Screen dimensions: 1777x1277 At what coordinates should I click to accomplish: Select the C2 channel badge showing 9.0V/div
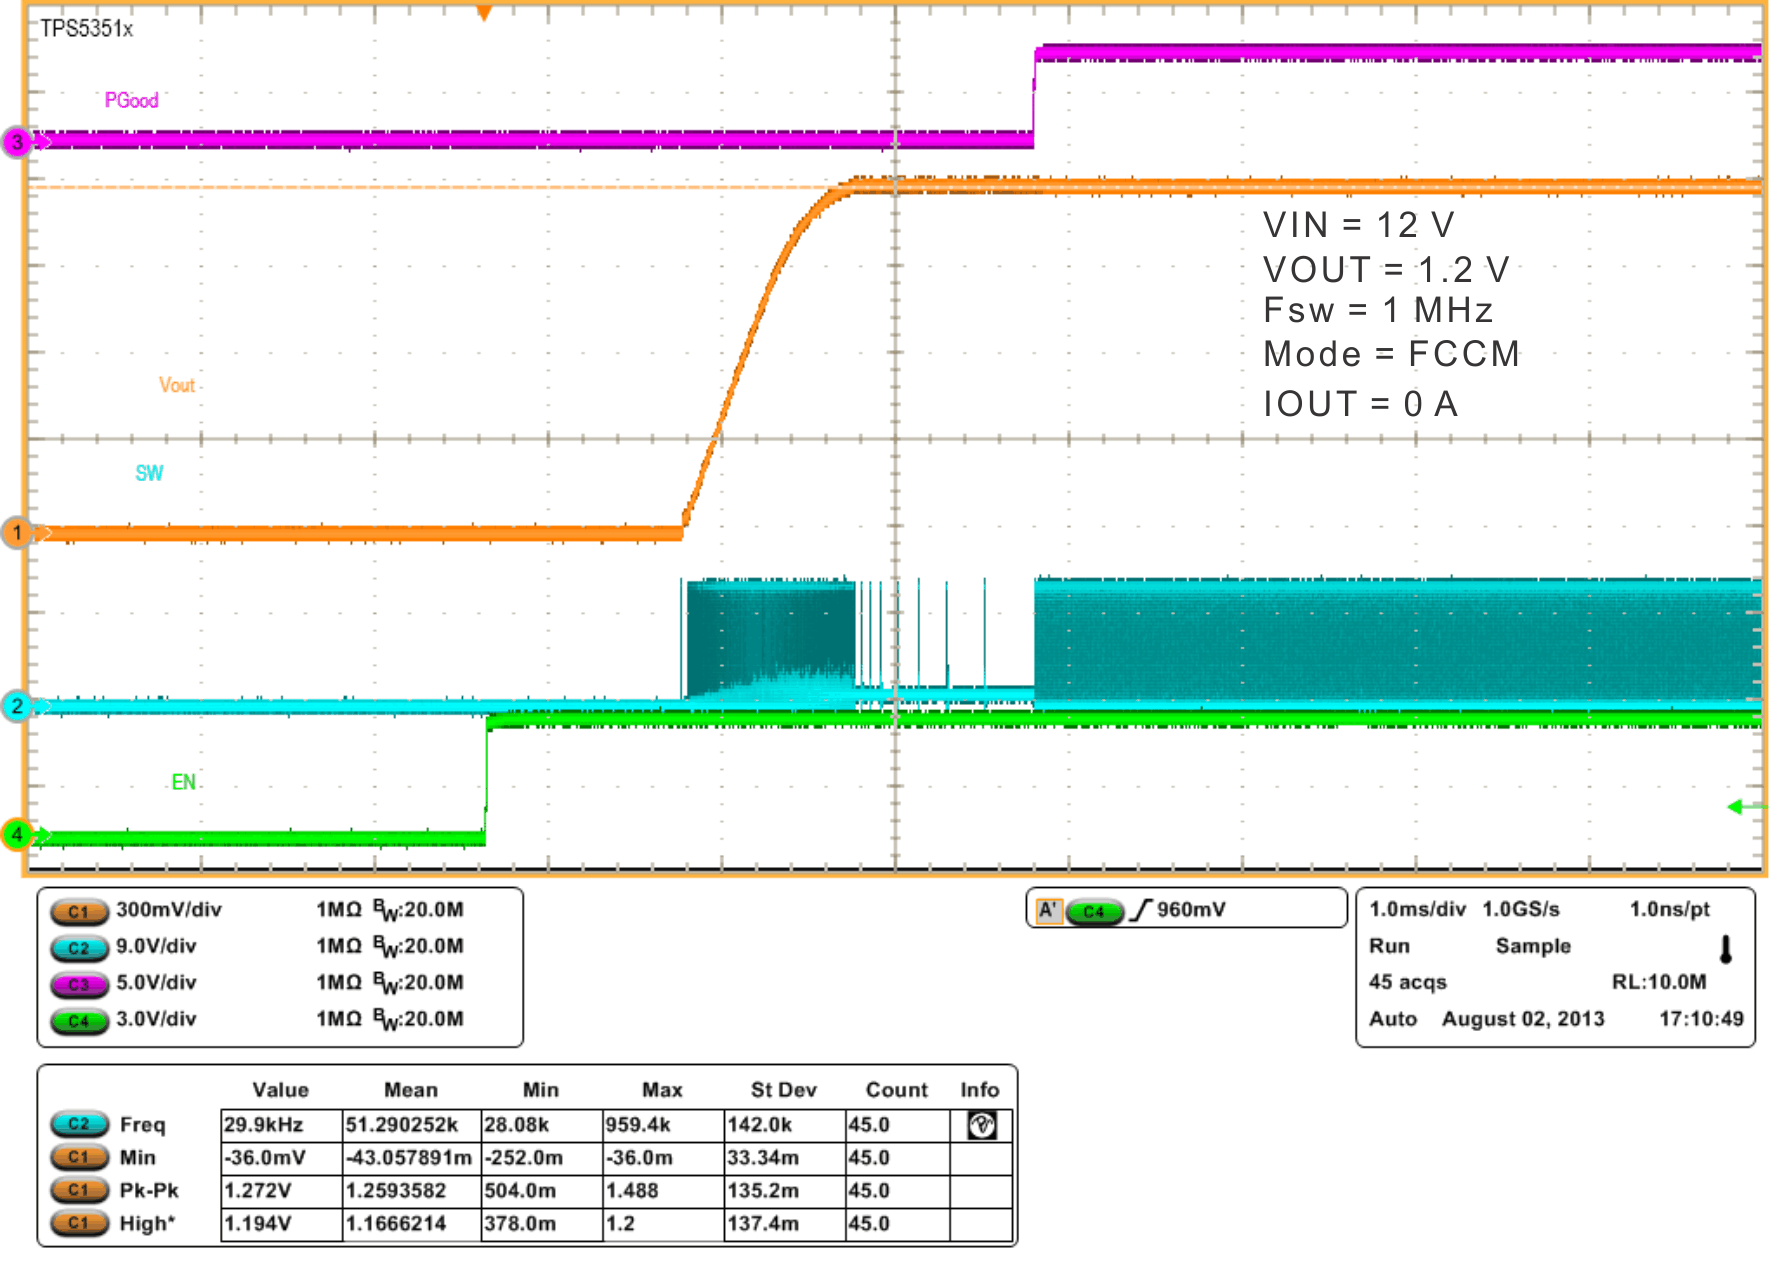point(80,947)
